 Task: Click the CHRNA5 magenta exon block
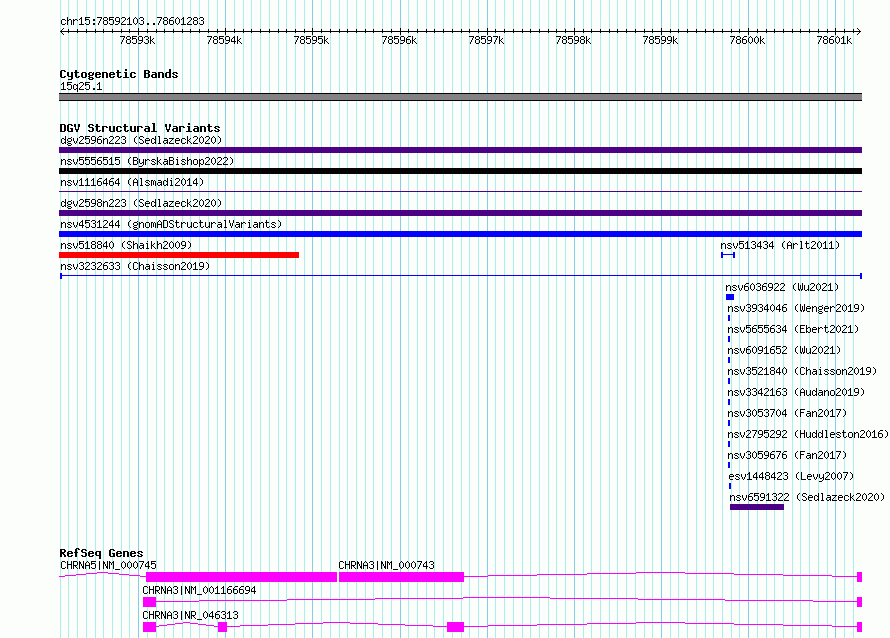click(241, 577)
